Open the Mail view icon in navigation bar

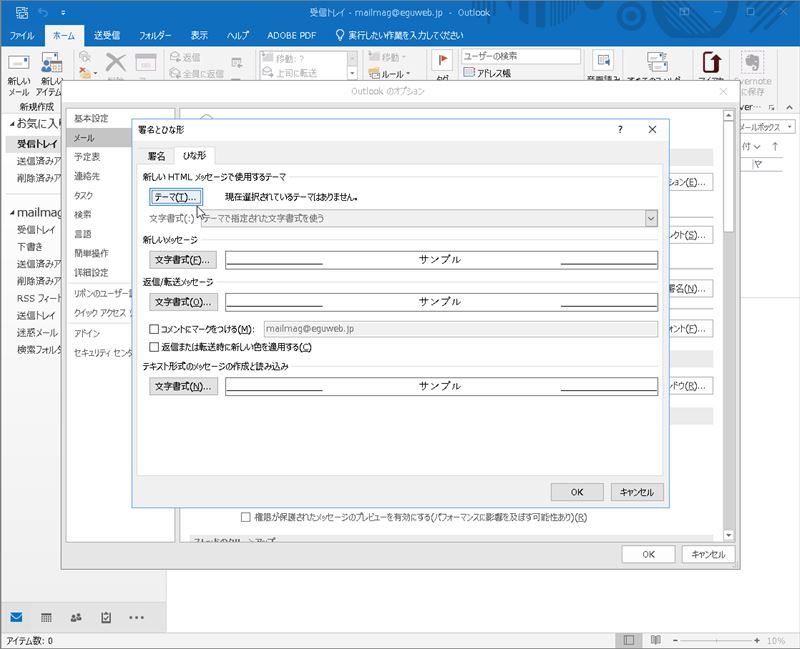[x=17, y=617]
